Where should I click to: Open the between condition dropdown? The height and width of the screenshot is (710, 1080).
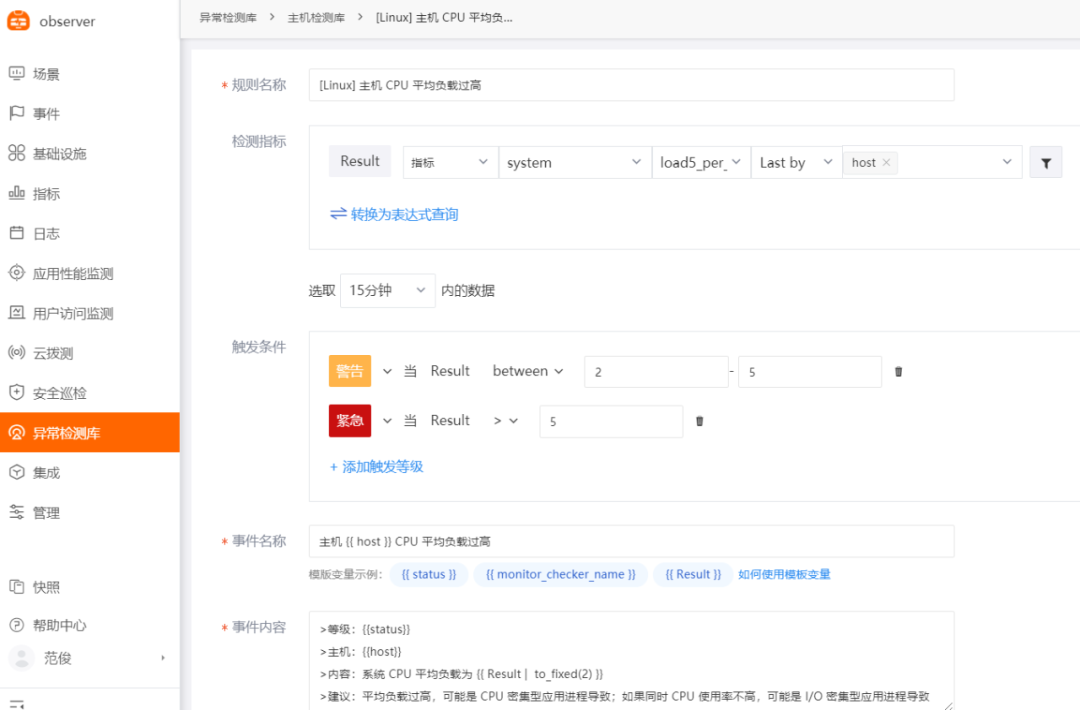[528, 370]
